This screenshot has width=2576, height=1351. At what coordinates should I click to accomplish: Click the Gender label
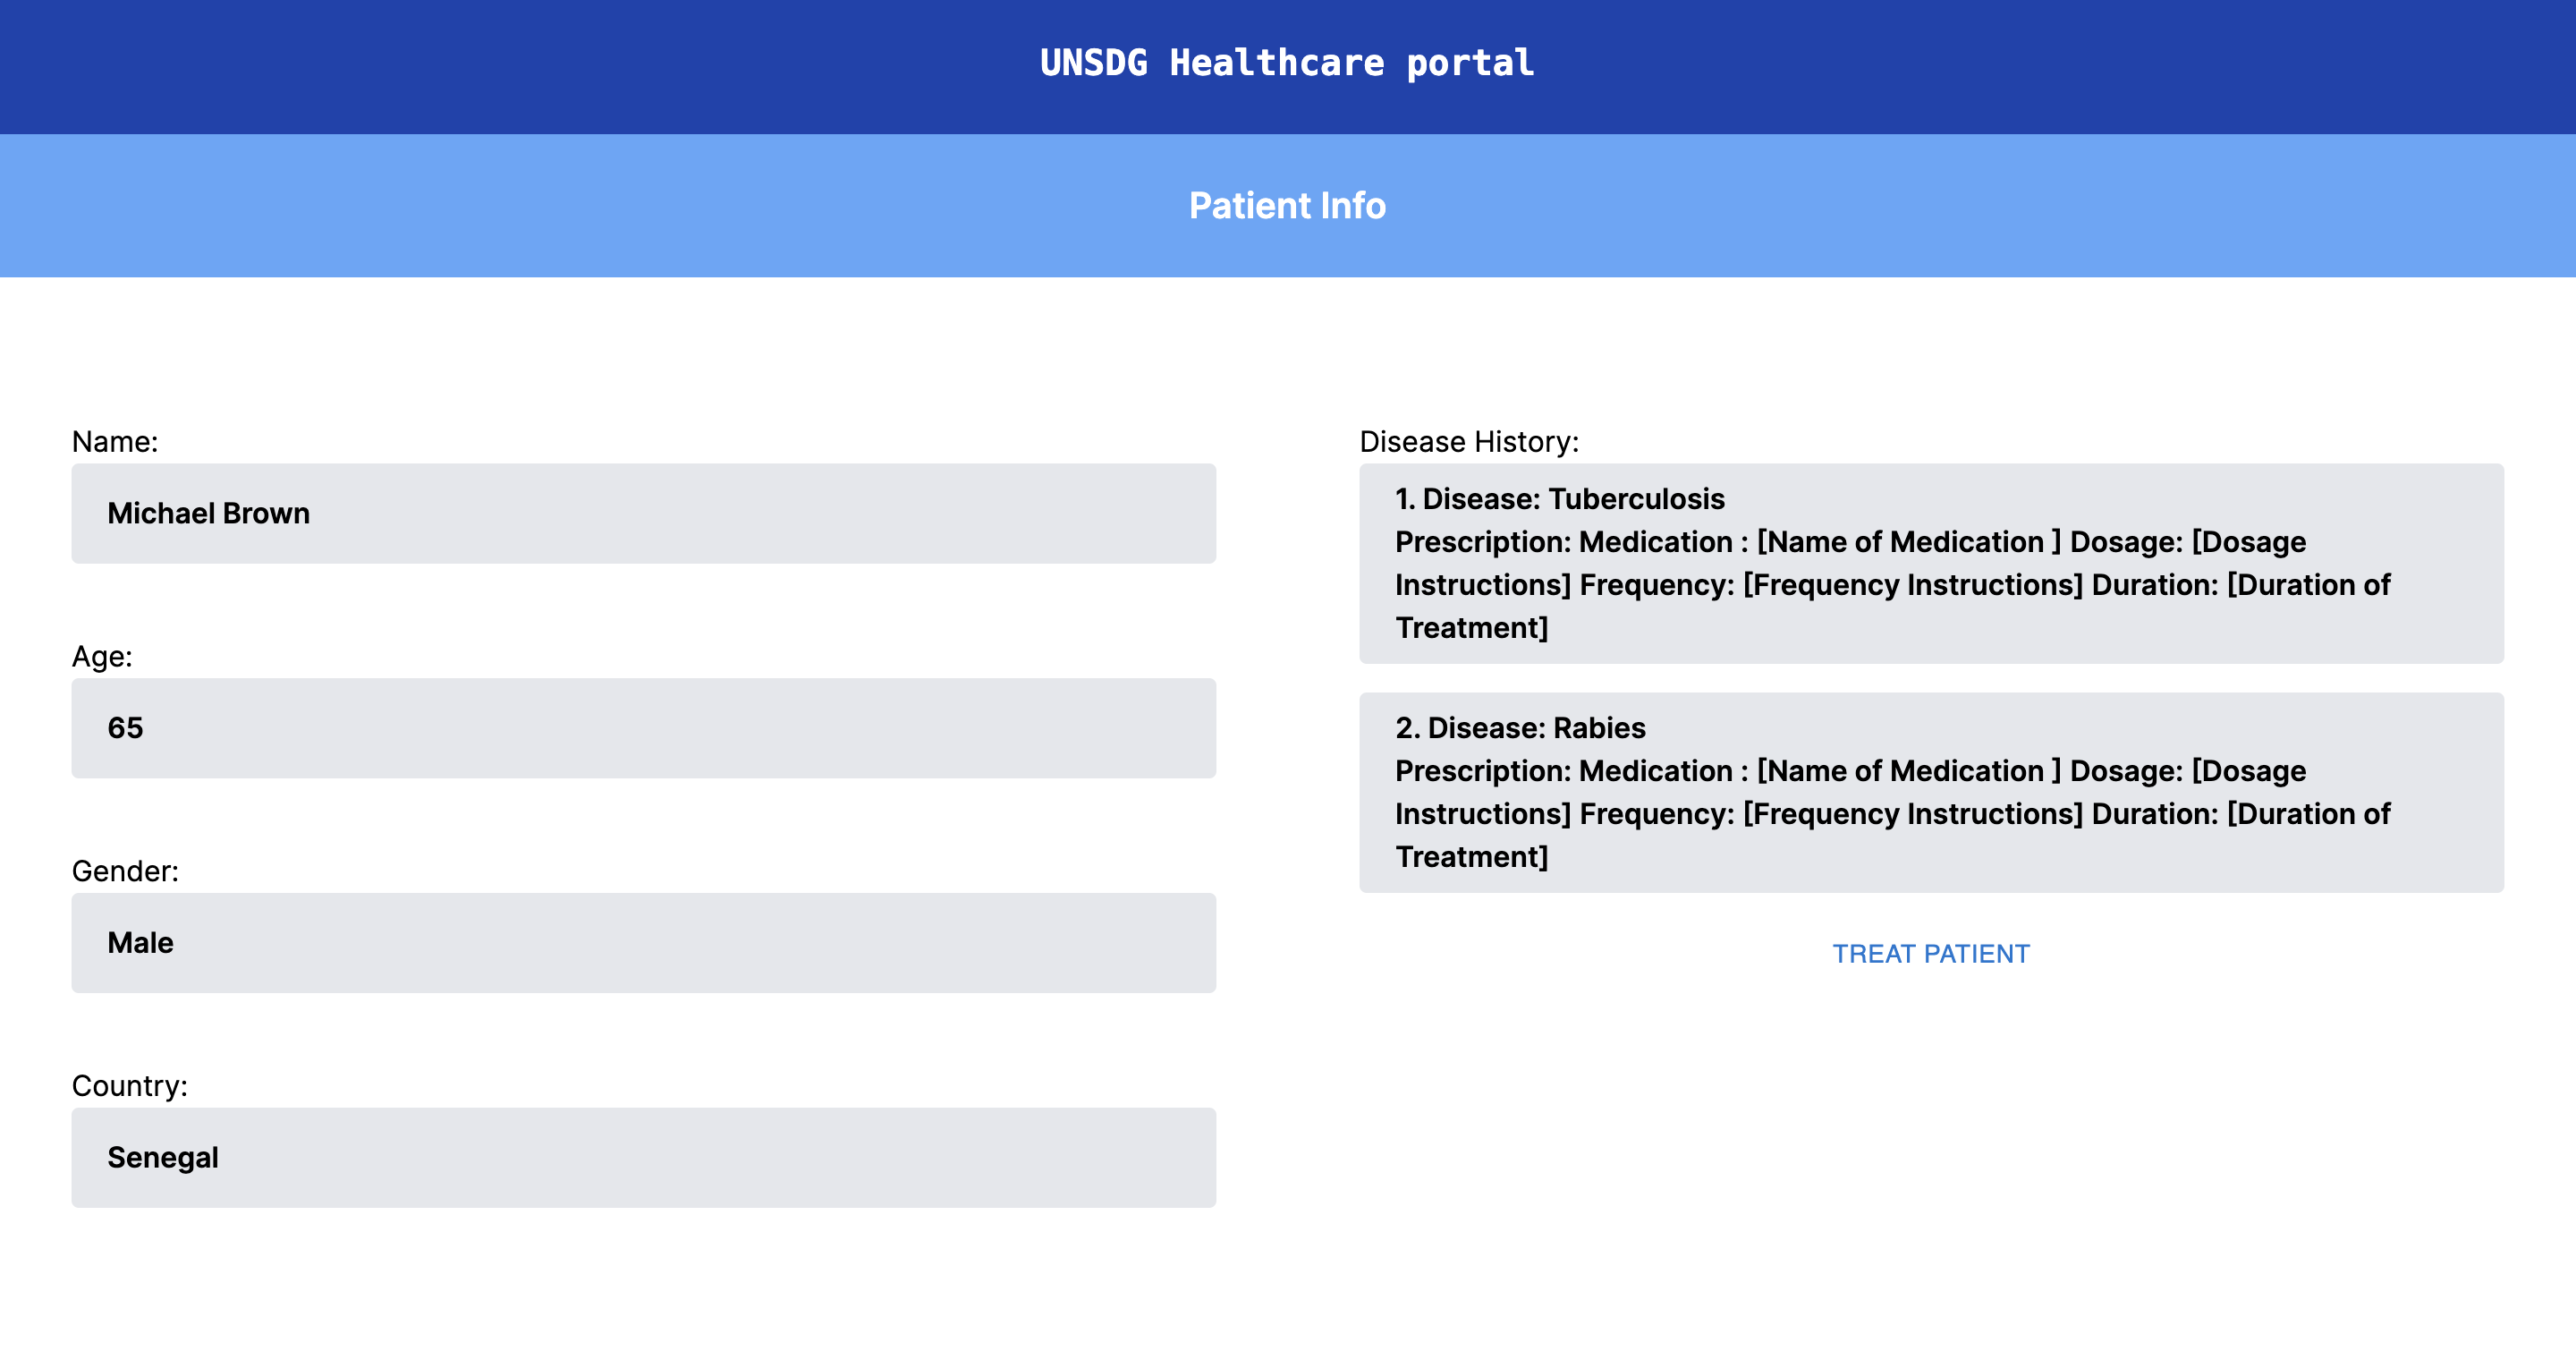125,870
